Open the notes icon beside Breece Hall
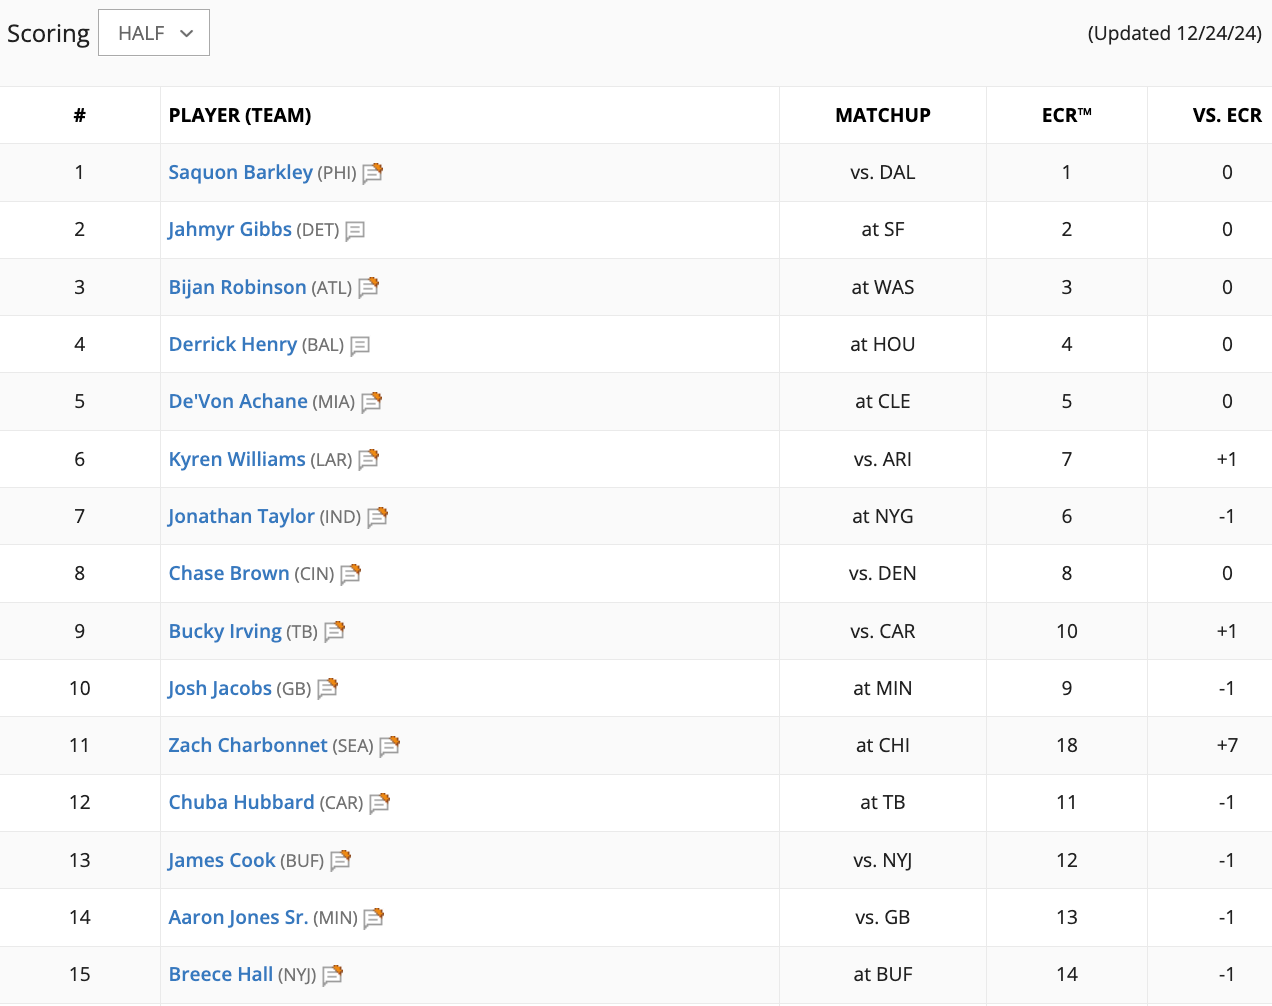 (332, 975)
